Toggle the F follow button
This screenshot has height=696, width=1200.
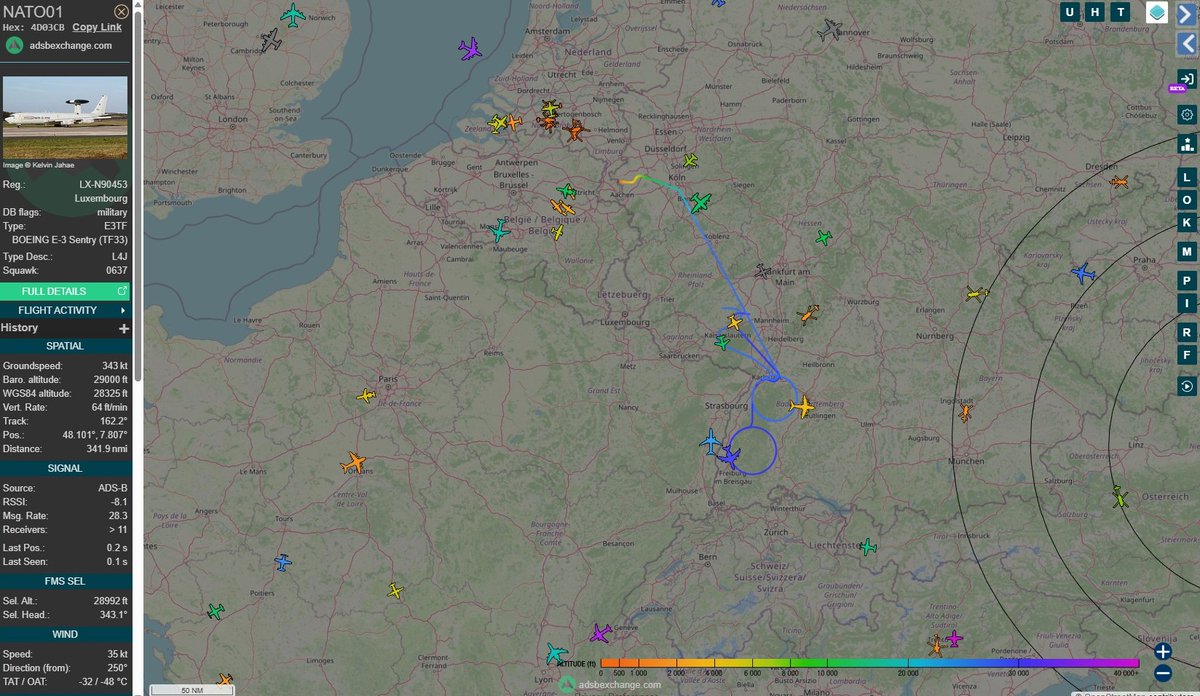(x=1187, y=355)
